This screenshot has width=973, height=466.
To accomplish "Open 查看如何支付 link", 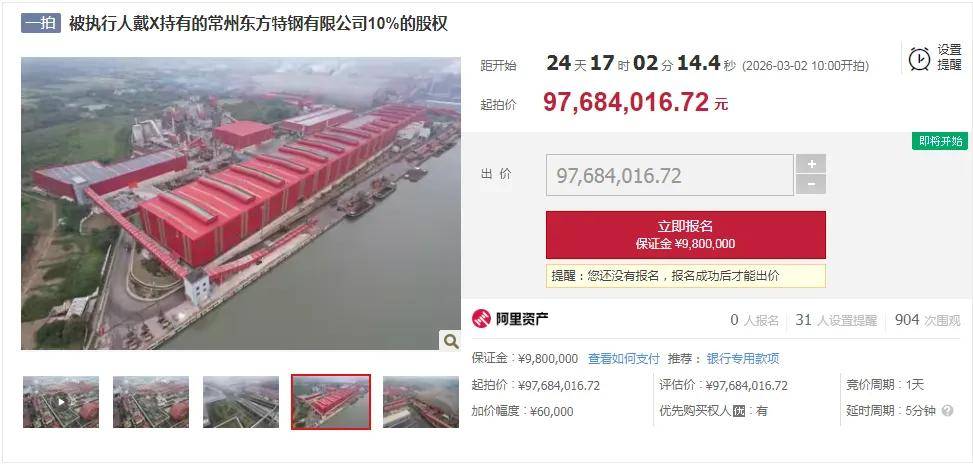I will (x=624, y=359).
